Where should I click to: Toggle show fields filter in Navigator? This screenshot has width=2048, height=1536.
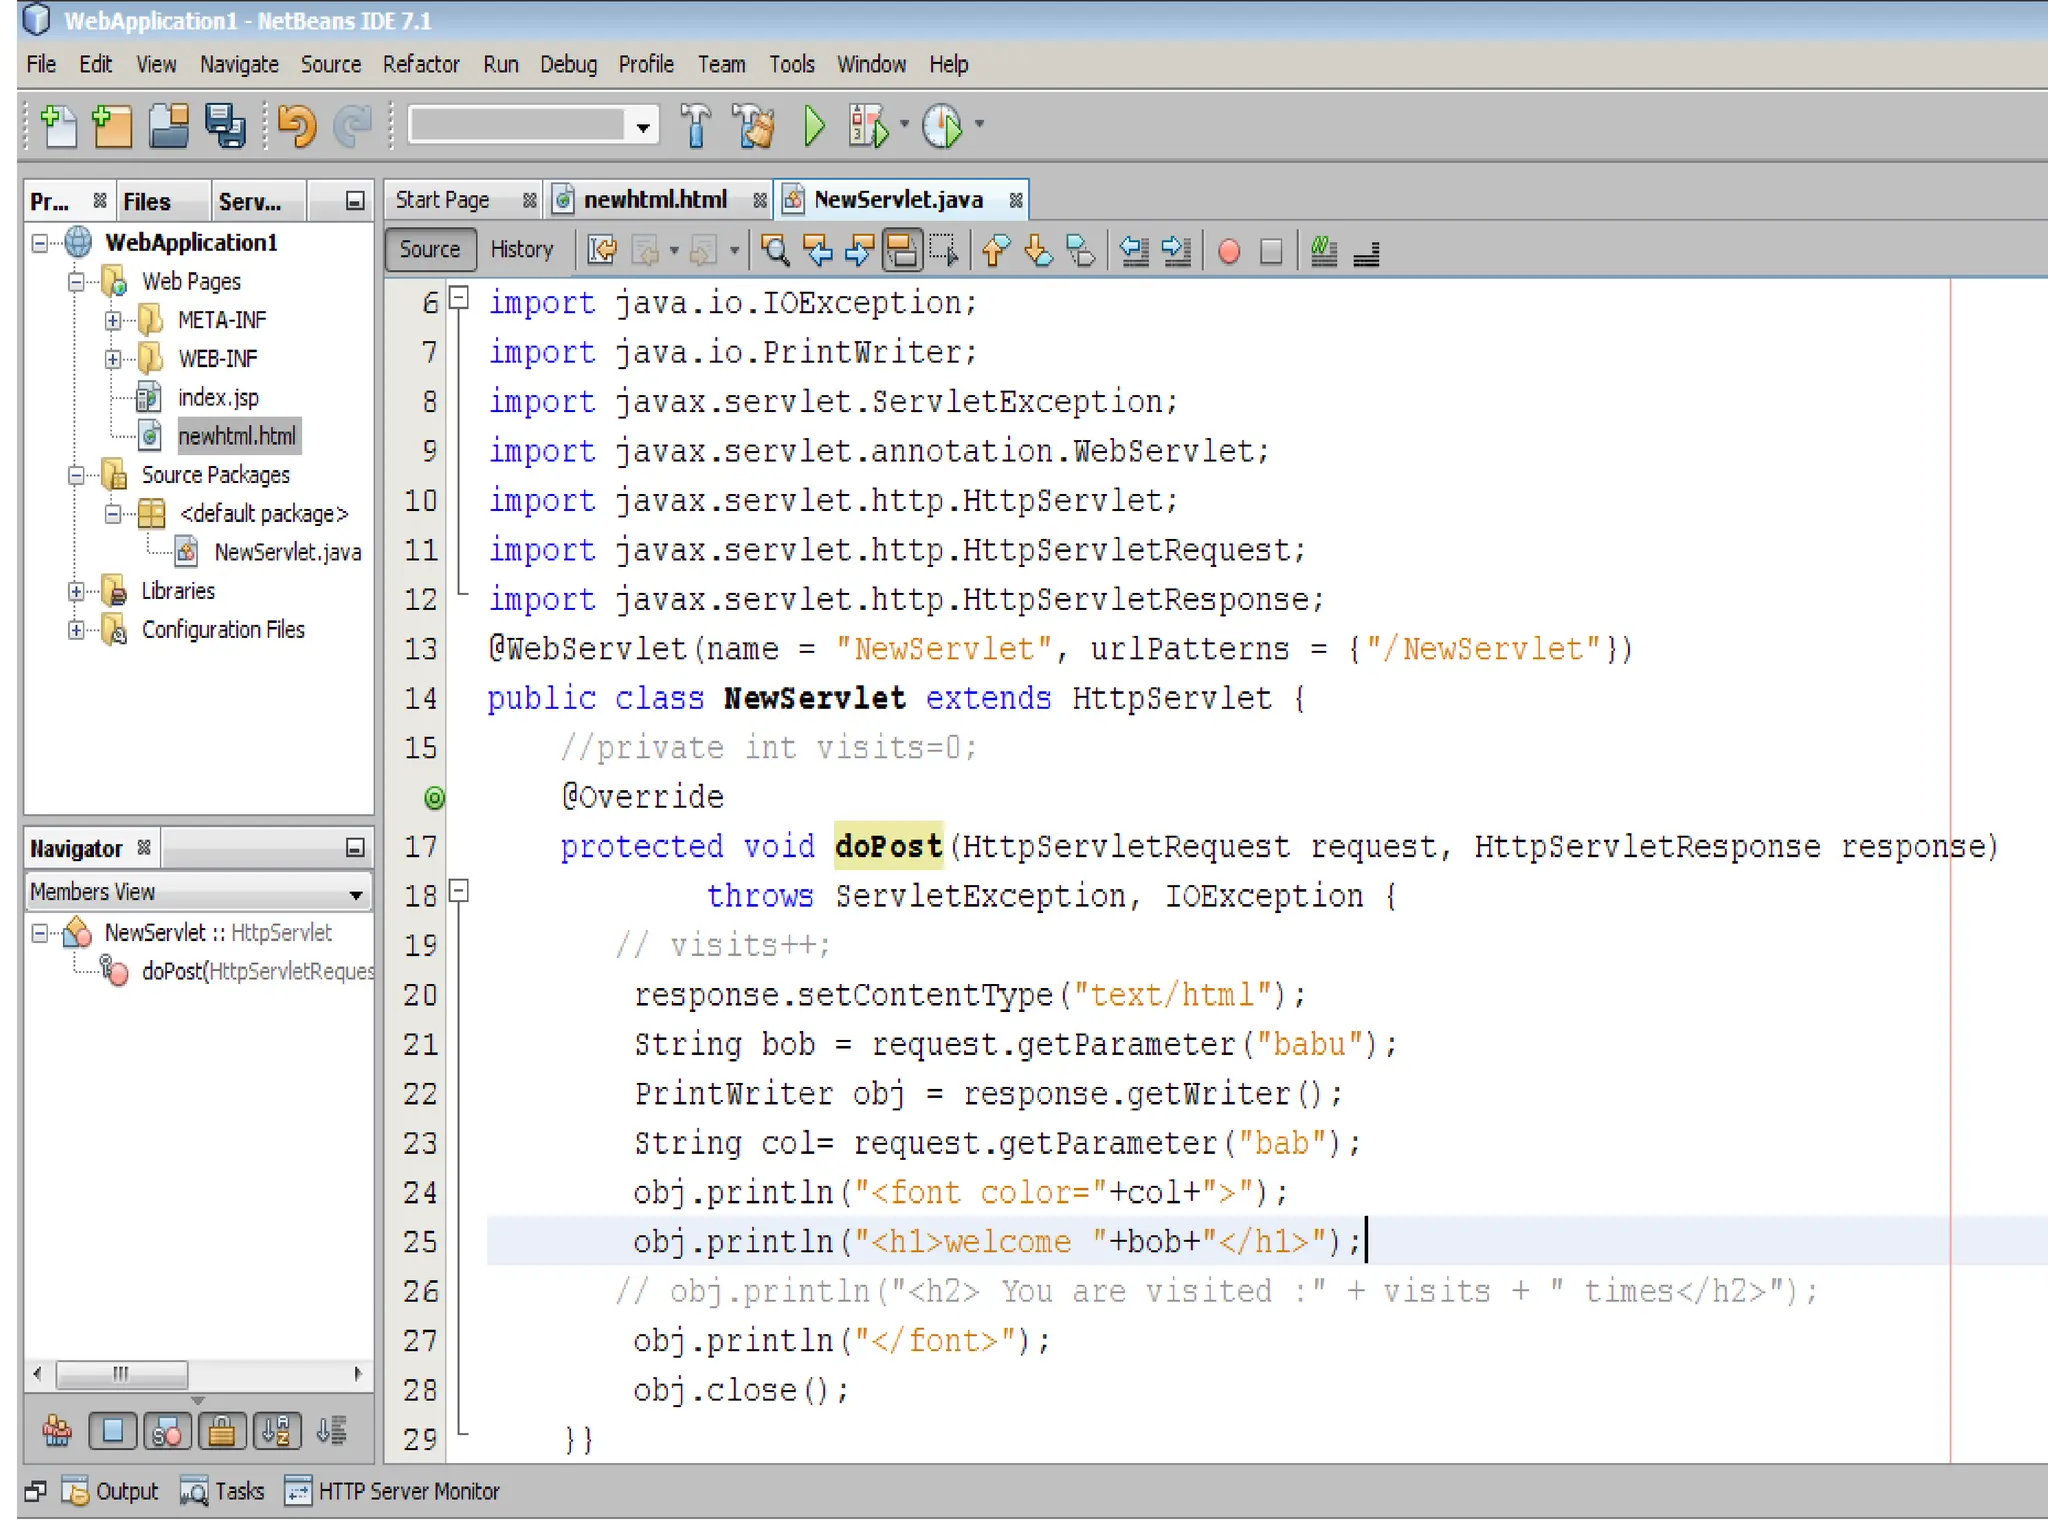(x=112, y=1432)
